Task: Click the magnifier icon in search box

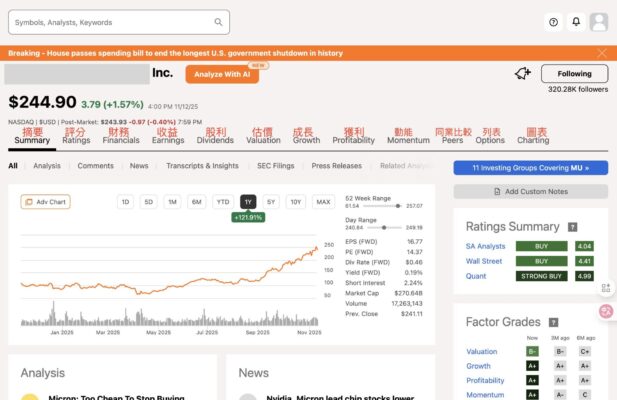Action: 219,22
